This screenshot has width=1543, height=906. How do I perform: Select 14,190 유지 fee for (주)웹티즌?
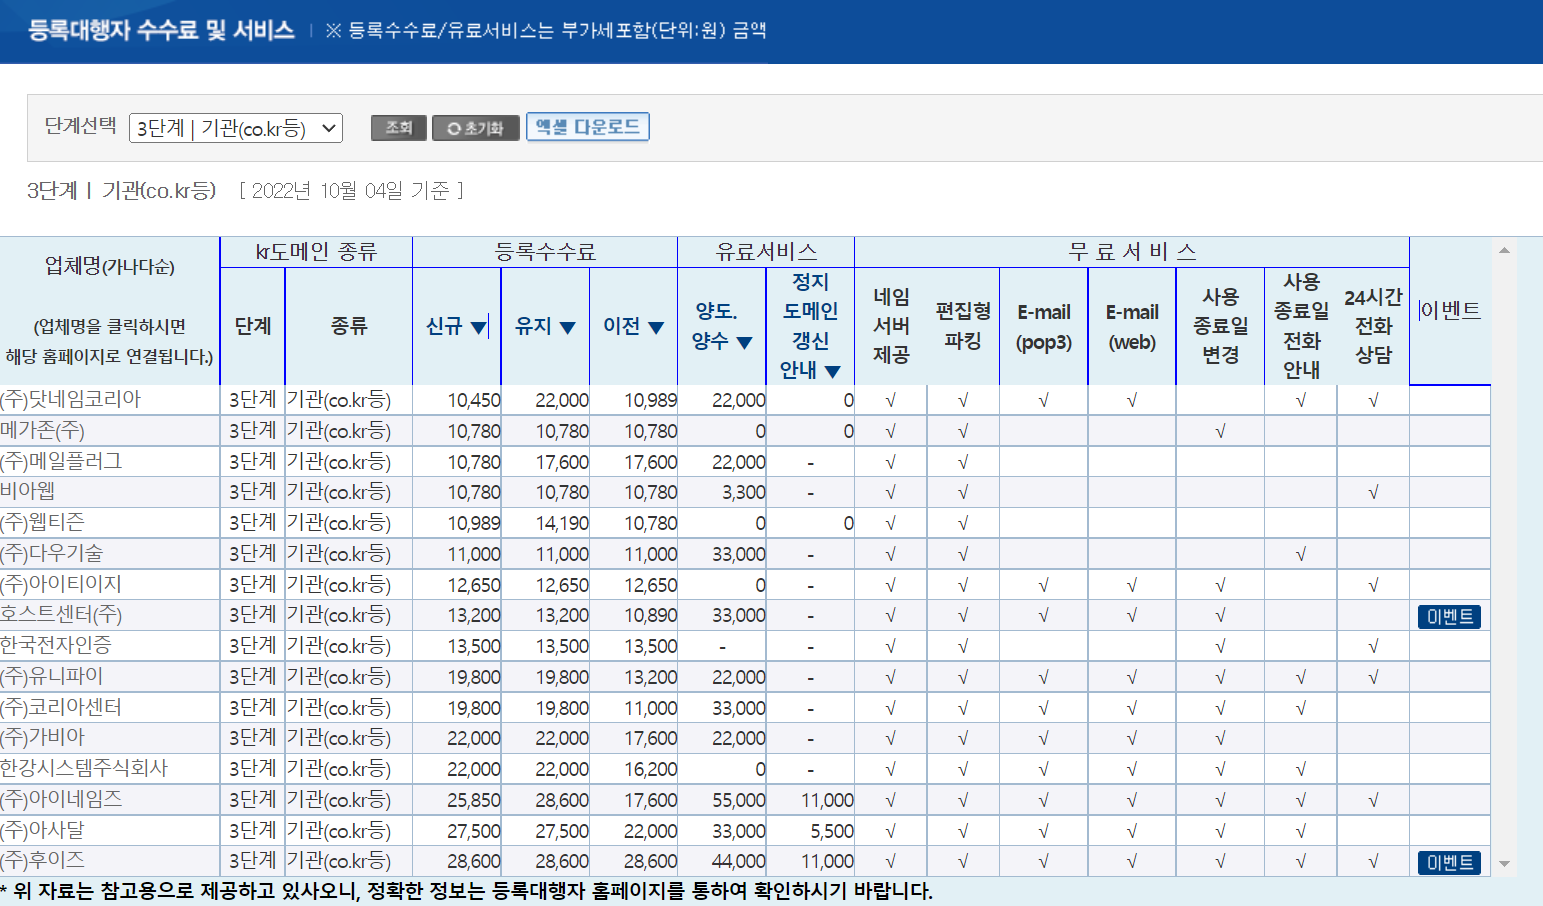(562, 523)
